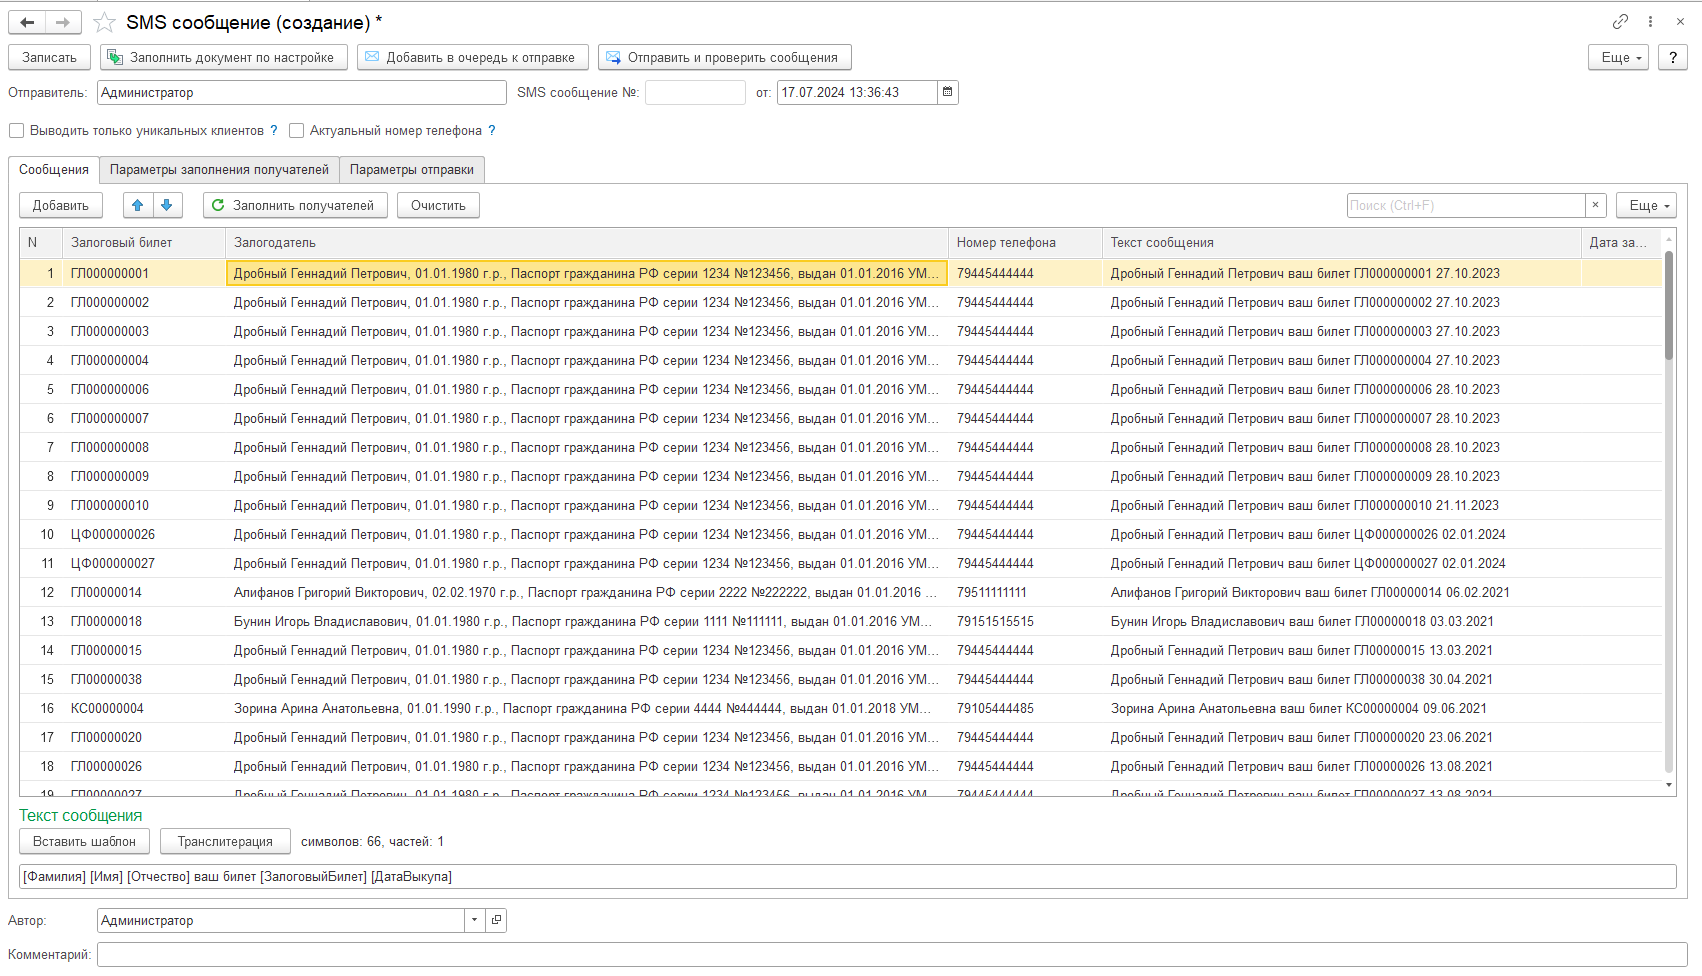
Task: Click 'Текст сообщения' column header
Action: [1342, 242]
